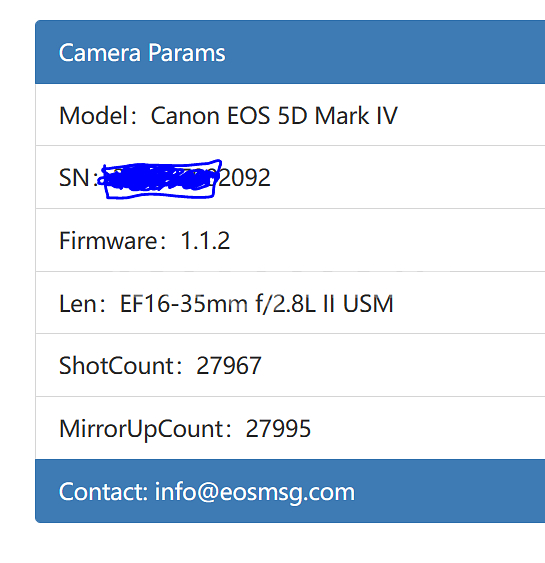
Task: Click the blue scribble hiding the serial number
Action: [159, 179]
